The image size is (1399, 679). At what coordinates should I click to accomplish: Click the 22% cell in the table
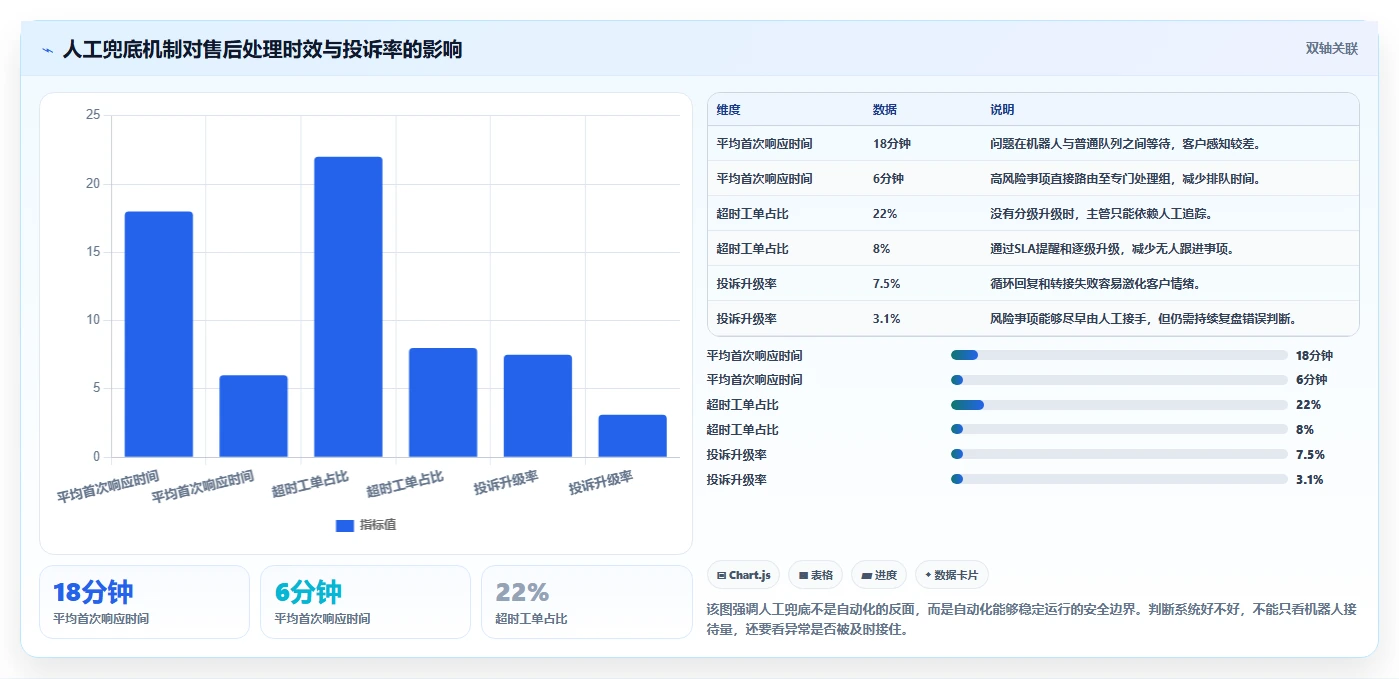885,214
